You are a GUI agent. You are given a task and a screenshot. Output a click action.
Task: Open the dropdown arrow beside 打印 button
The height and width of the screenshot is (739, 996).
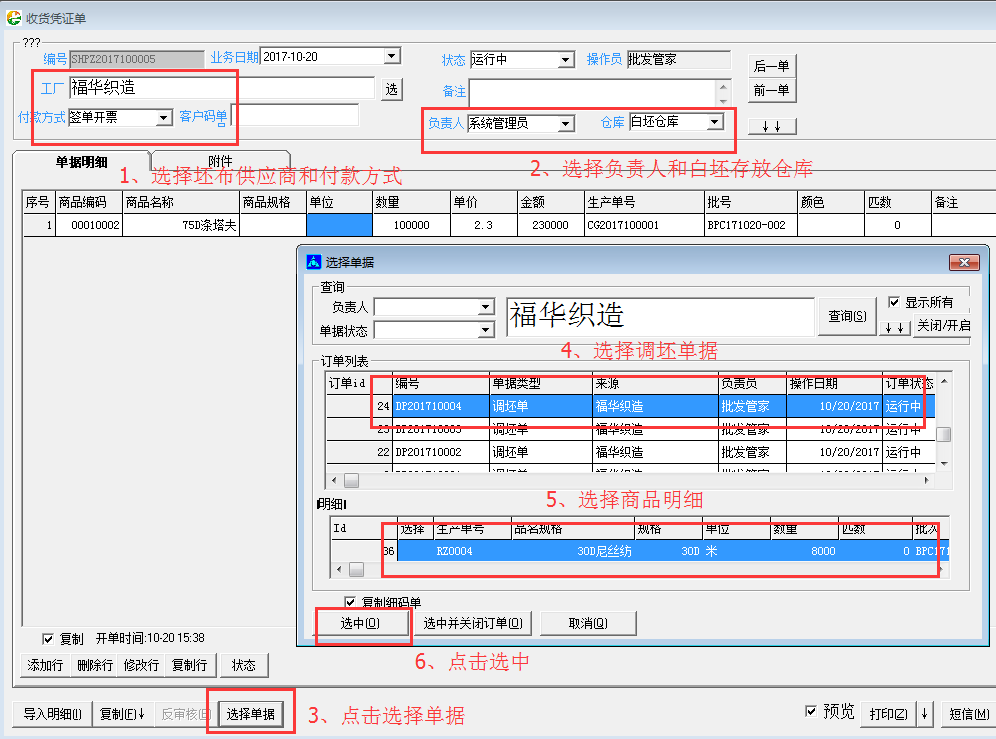(x=924, y=714)
